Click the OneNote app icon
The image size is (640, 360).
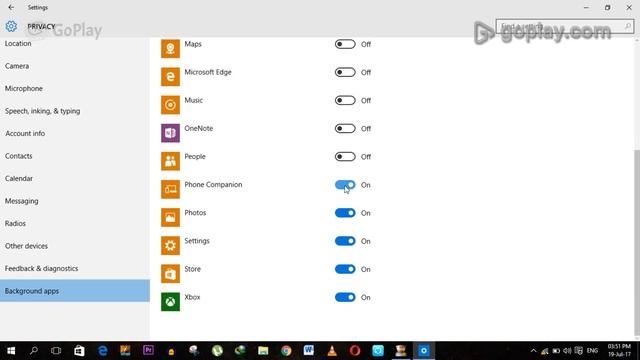click(170, 133)
